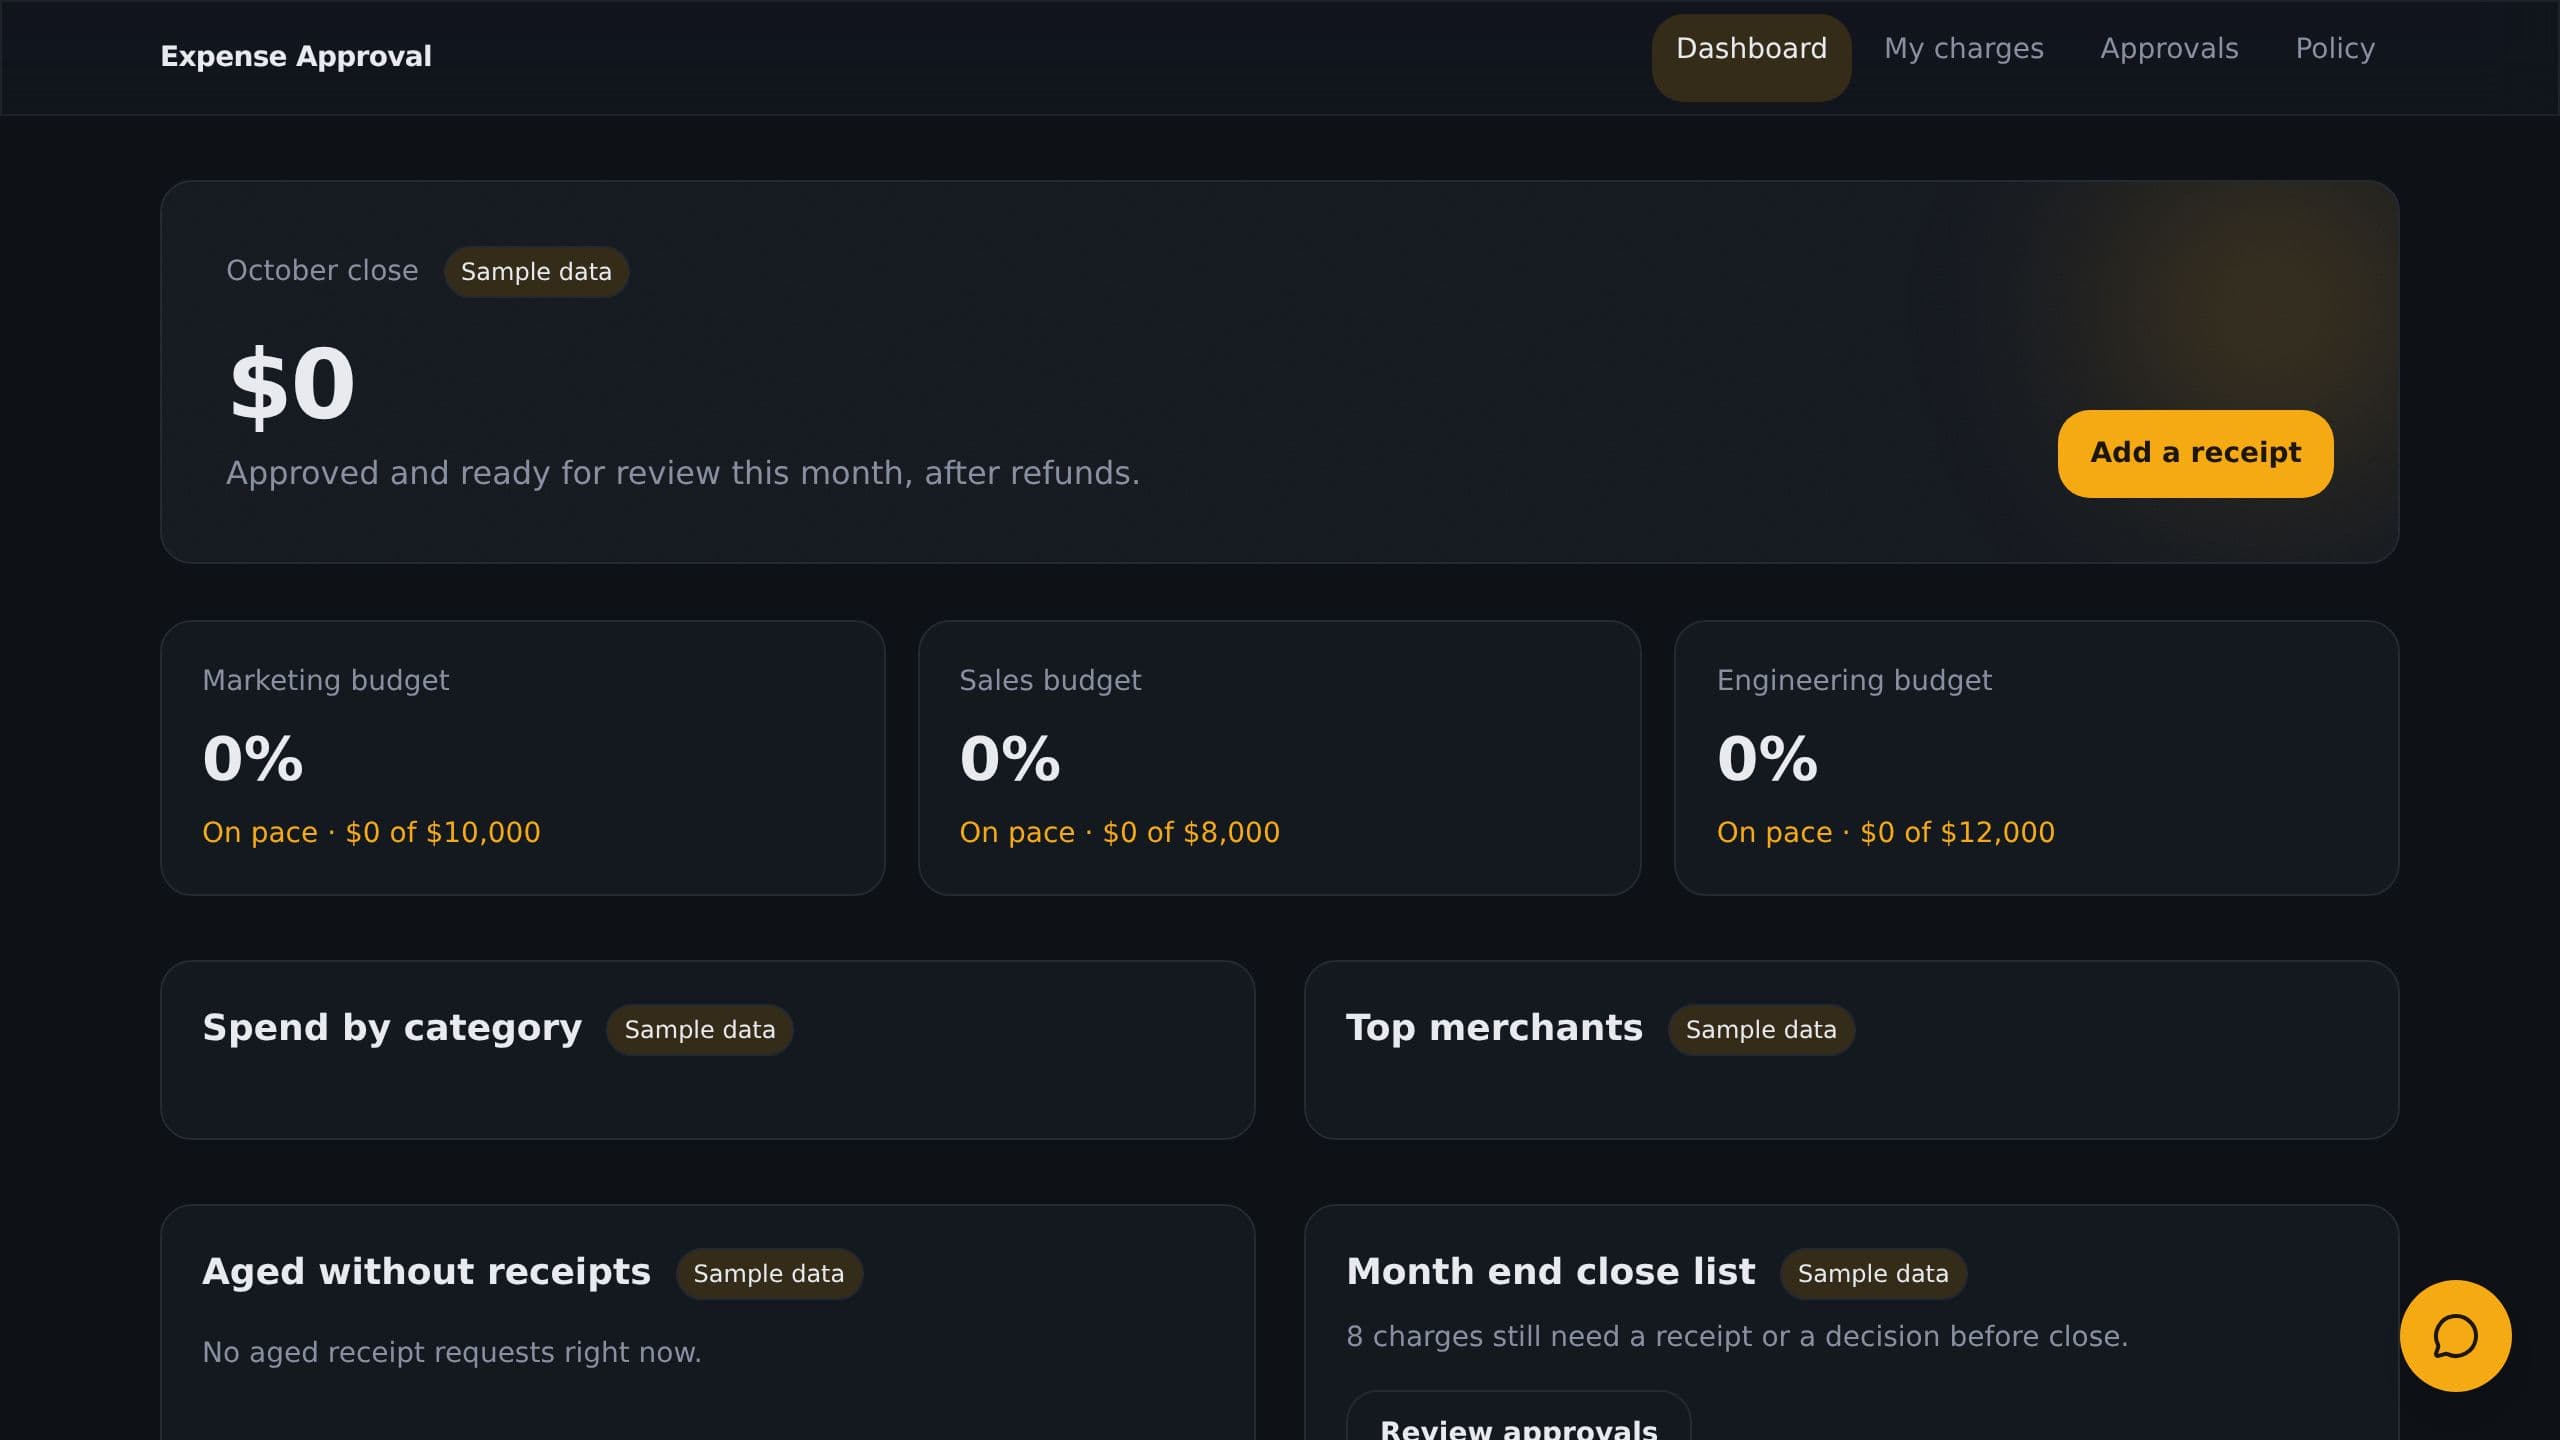
Task: Click 'On pace · $0 of $10,000' text
Action: coord(371,832)
